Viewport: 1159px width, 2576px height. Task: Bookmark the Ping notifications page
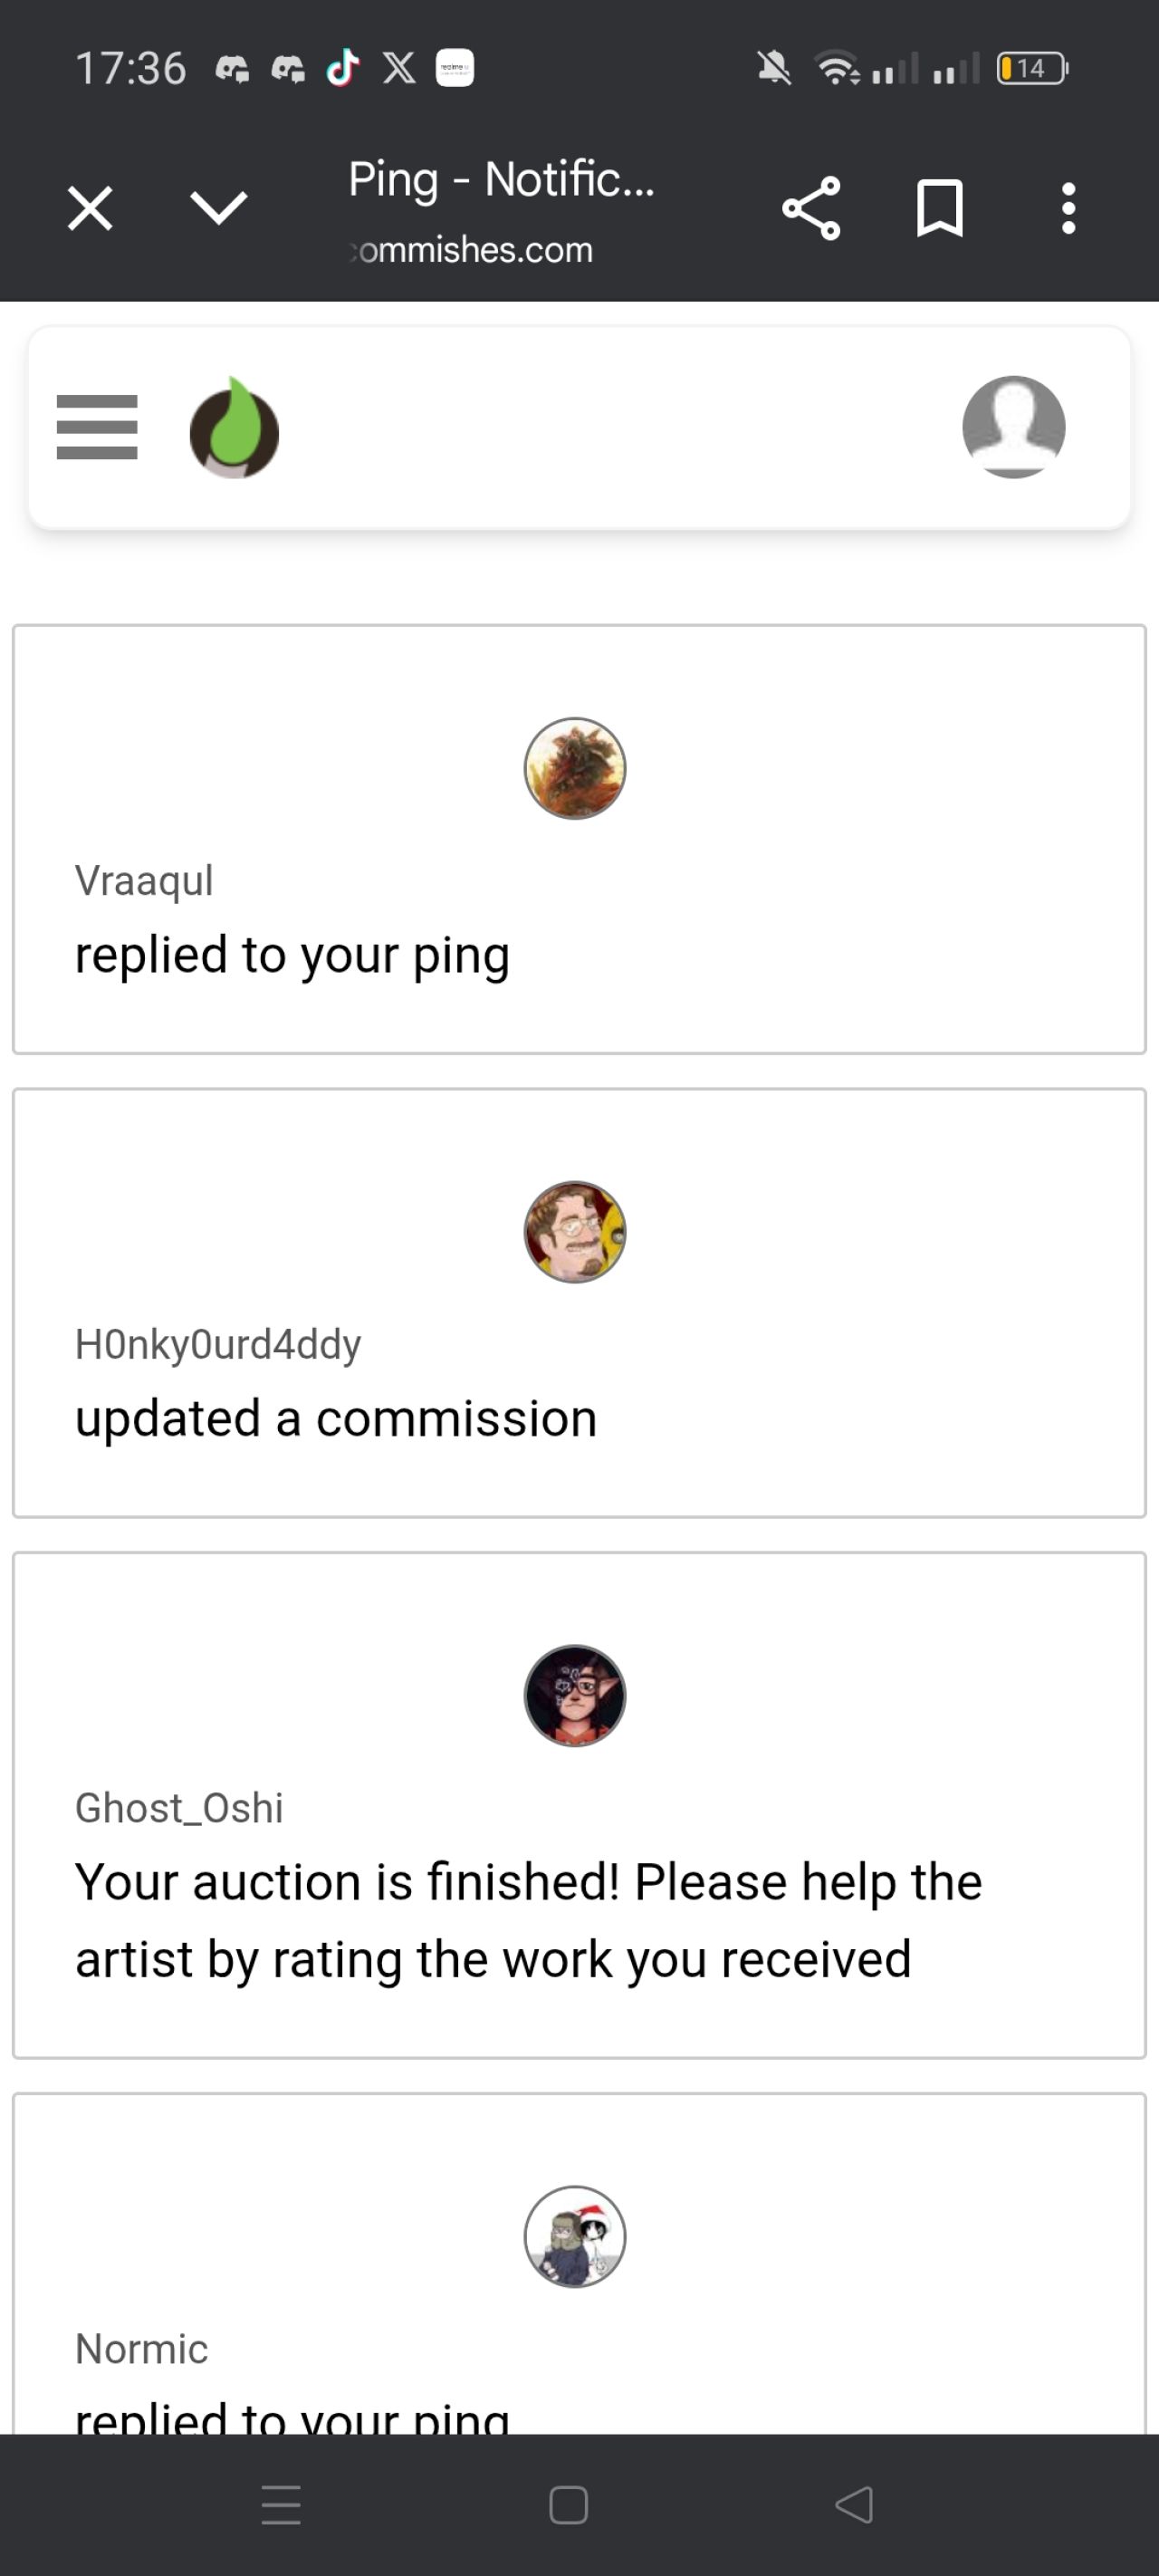(x=939, y=209)
